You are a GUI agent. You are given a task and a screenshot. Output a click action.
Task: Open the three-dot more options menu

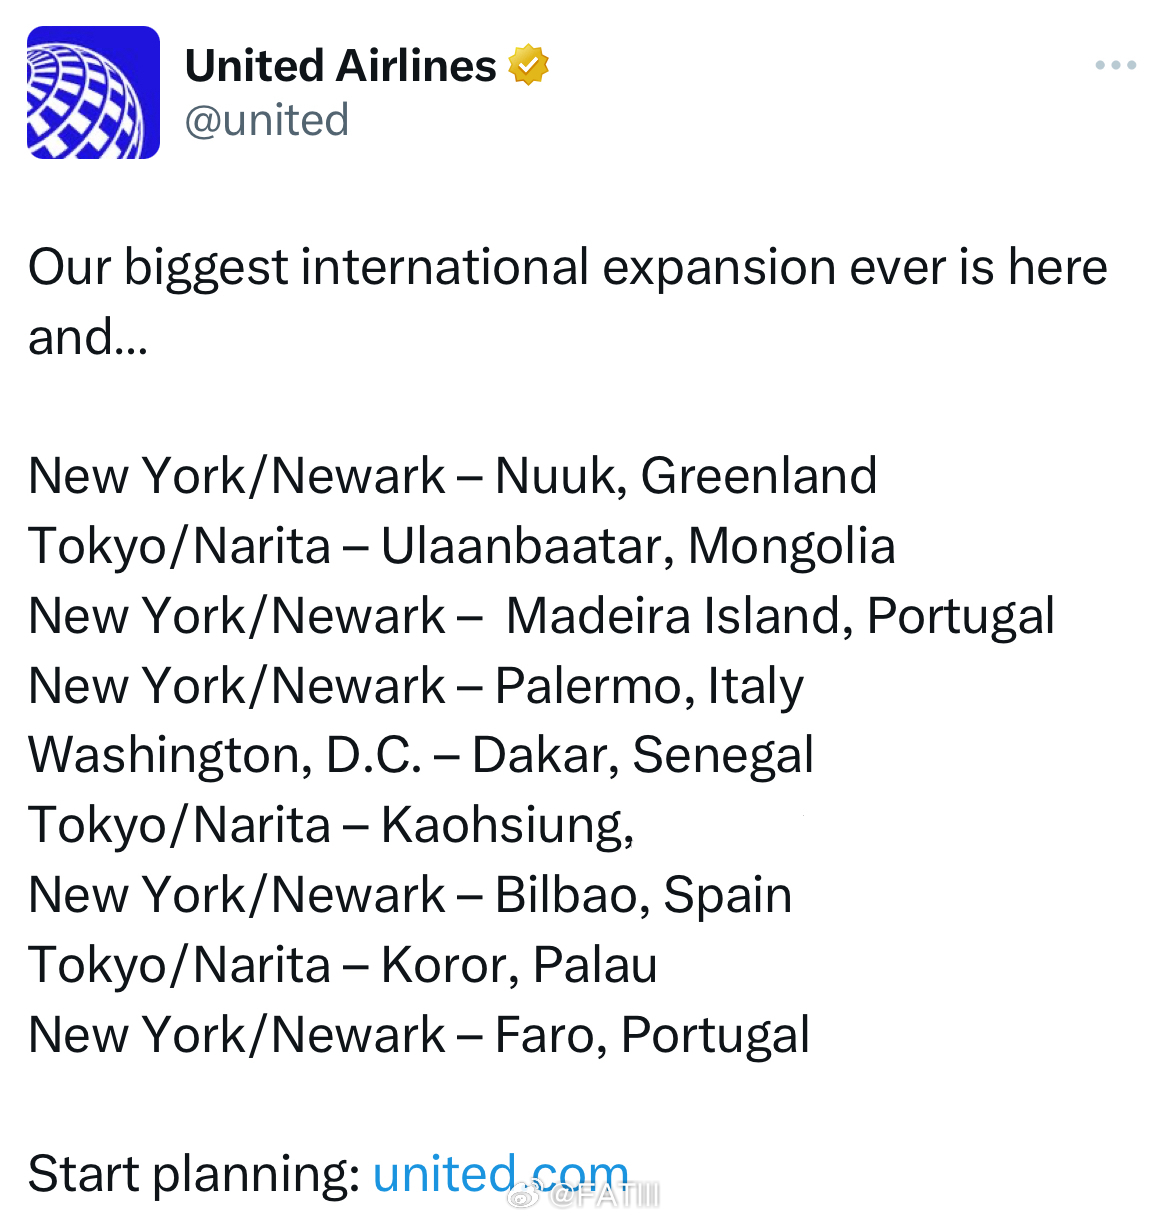(x=1115, y=66)
